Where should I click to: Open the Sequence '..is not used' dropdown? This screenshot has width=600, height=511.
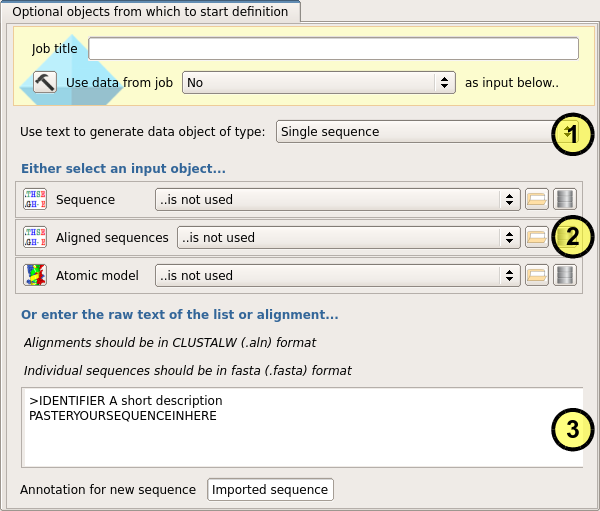[337, 199]
